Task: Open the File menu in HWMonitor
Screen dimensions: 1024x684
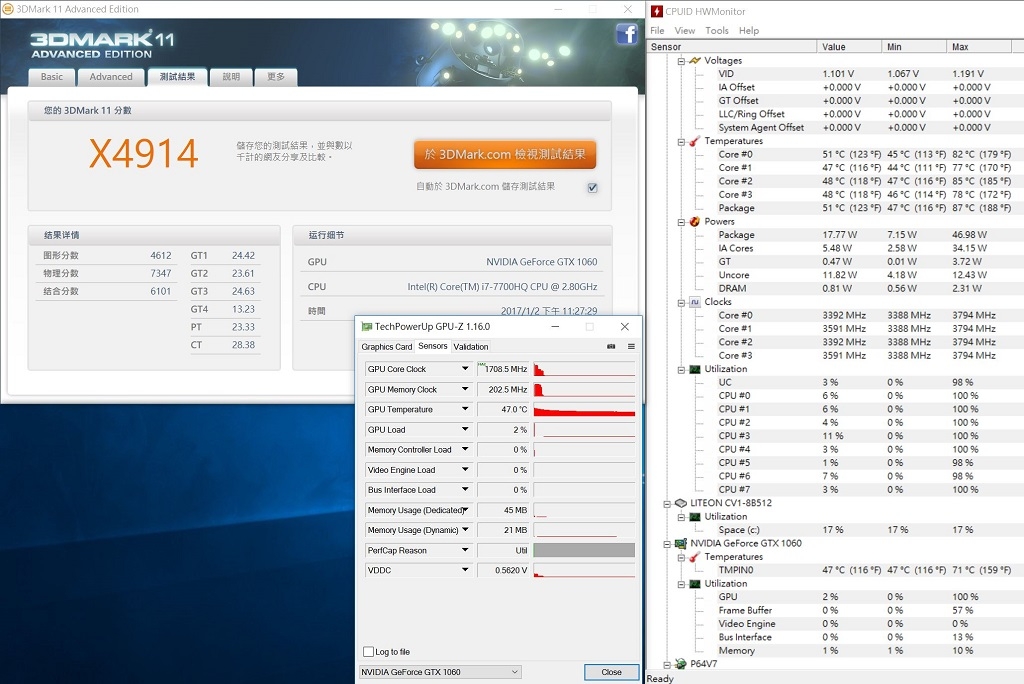Action: (657, 31)
